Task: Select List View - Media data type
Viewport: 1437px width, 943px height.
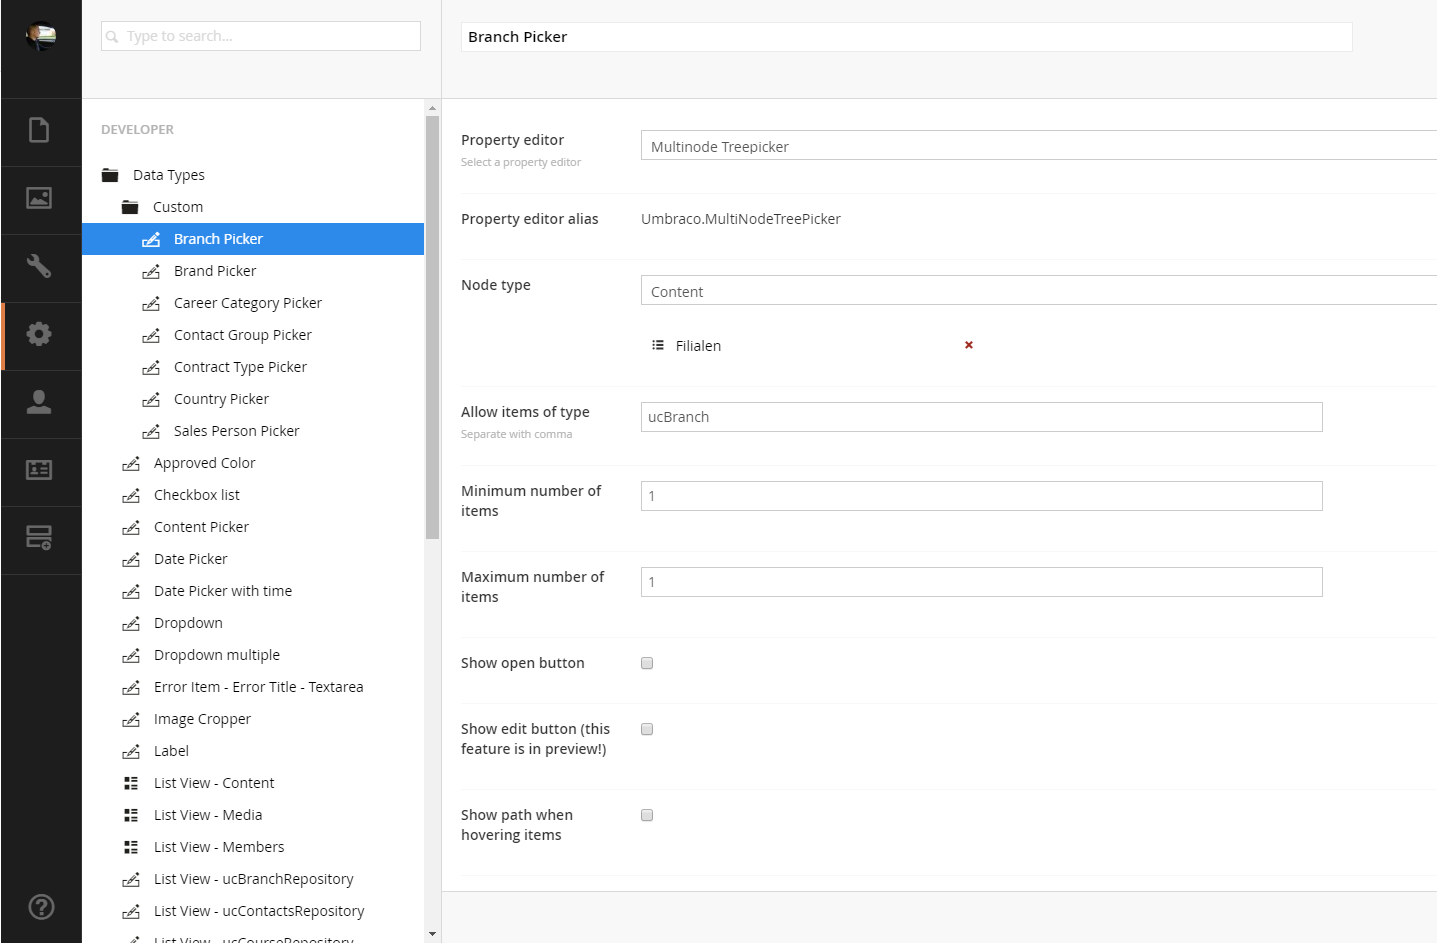Action: [x=208, y=815]
